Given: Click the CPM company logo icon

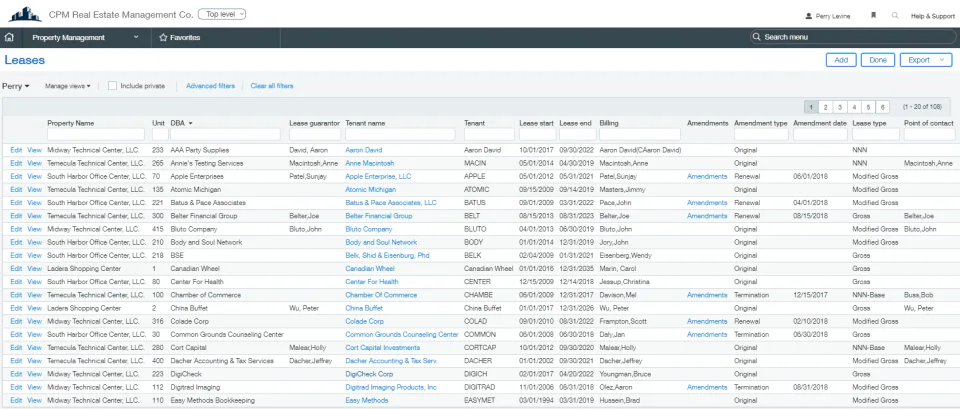Looking at the screenshot, I should click(25, 13).
